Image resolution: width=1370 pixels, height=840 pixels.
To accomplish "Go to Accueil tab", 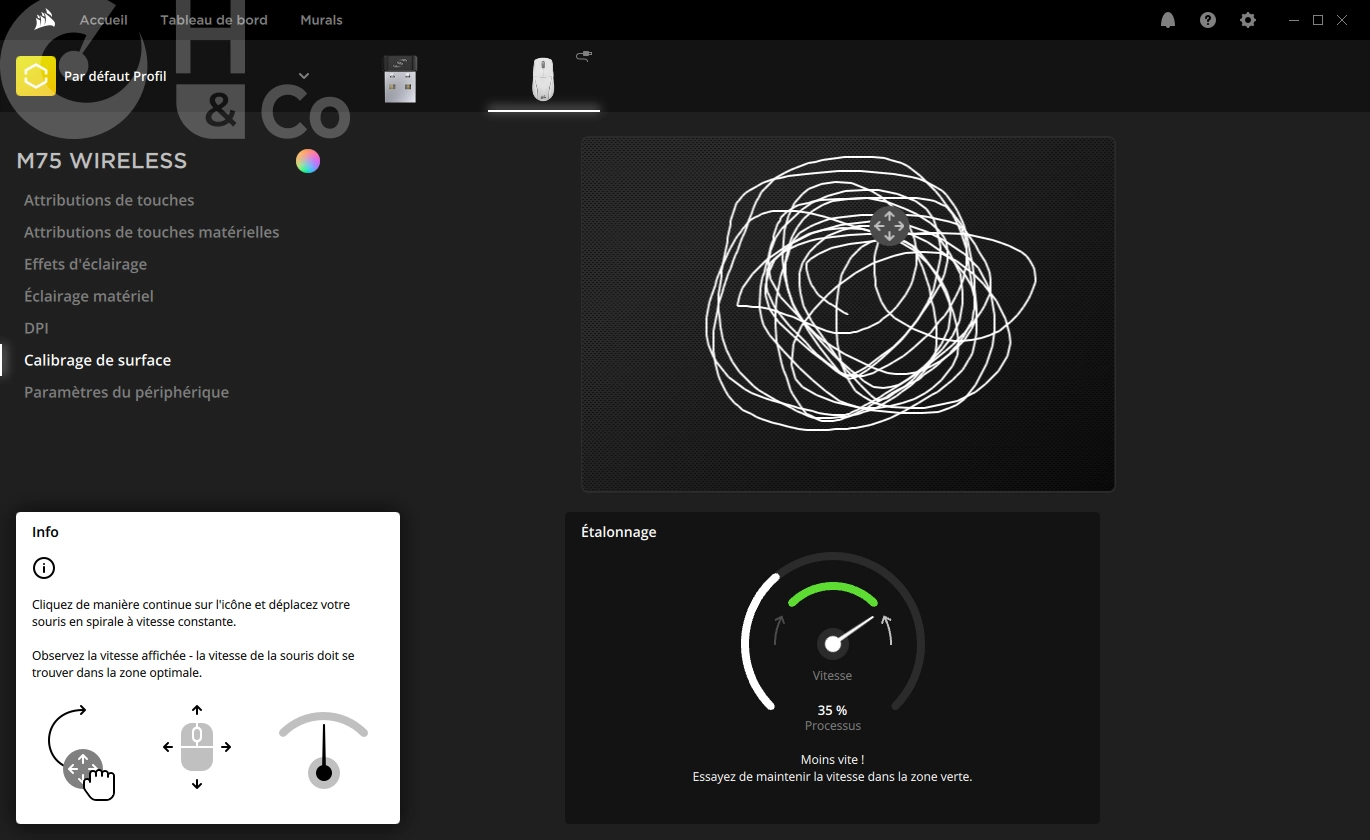I will [x=104, y=20].
